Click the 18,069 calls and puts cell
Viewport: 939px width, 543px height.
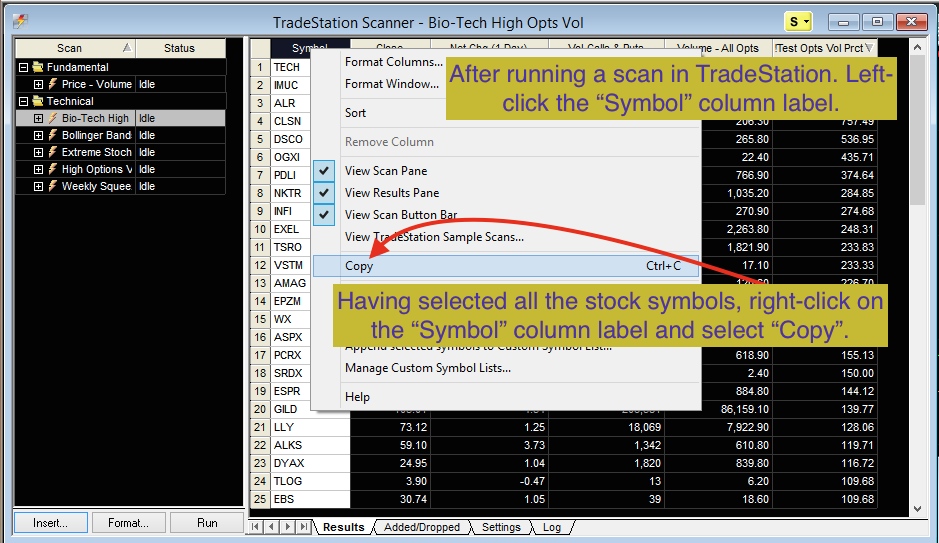[x=607, y=427]
